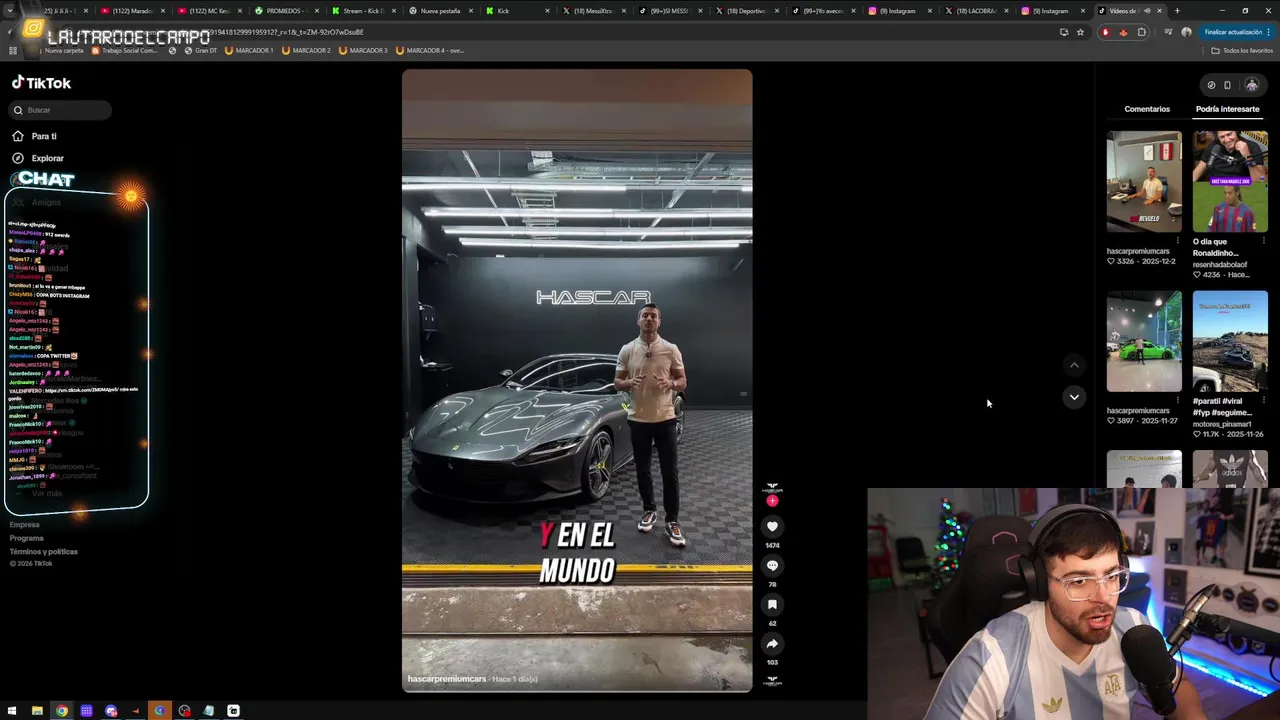This screenshot has height=720, width=1280.
Task: Open File Explorer from the taskbar
Action: [37, 711]
